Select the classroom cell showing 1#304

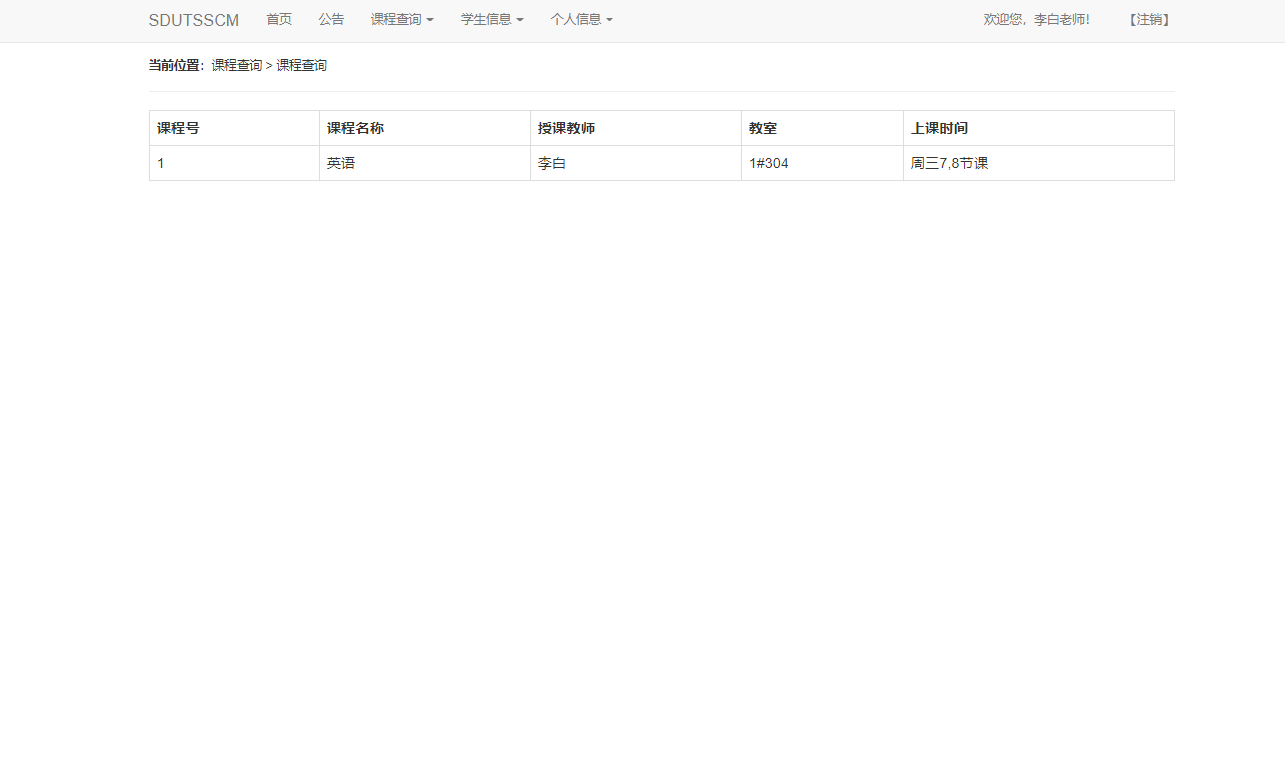[769, 162]
